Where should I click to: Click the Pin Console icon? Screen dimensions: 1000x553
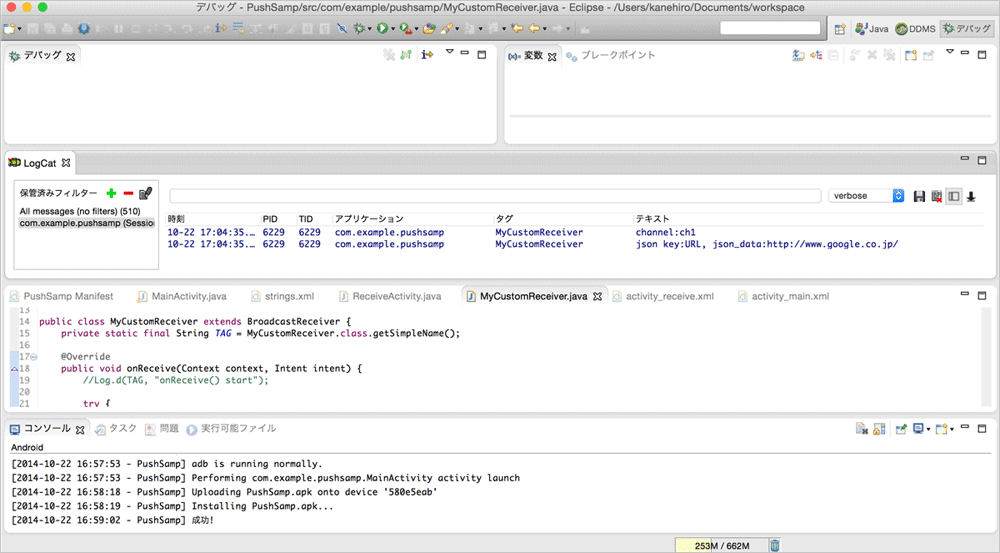[x=901, y=429]
